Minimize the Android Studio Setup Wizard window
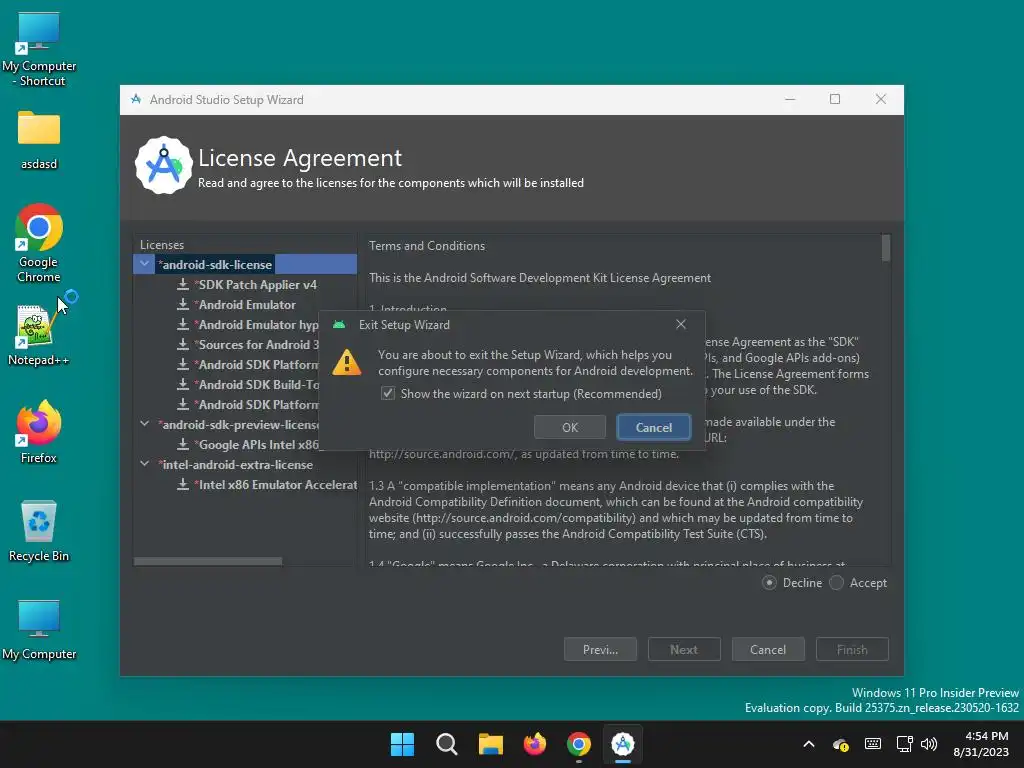The height and width of the screenshot is (768, 1024). coord(790,99)
